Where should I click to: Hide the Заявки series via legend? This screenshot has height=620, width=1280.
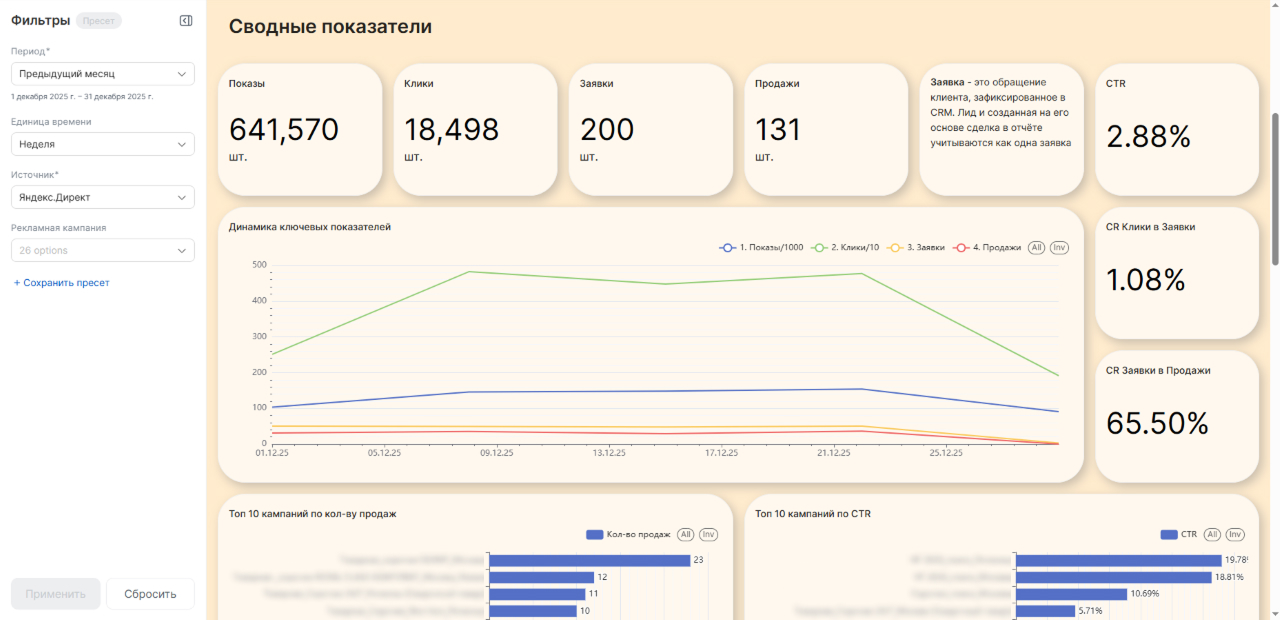pyautogui.click(x=916, y=247)
